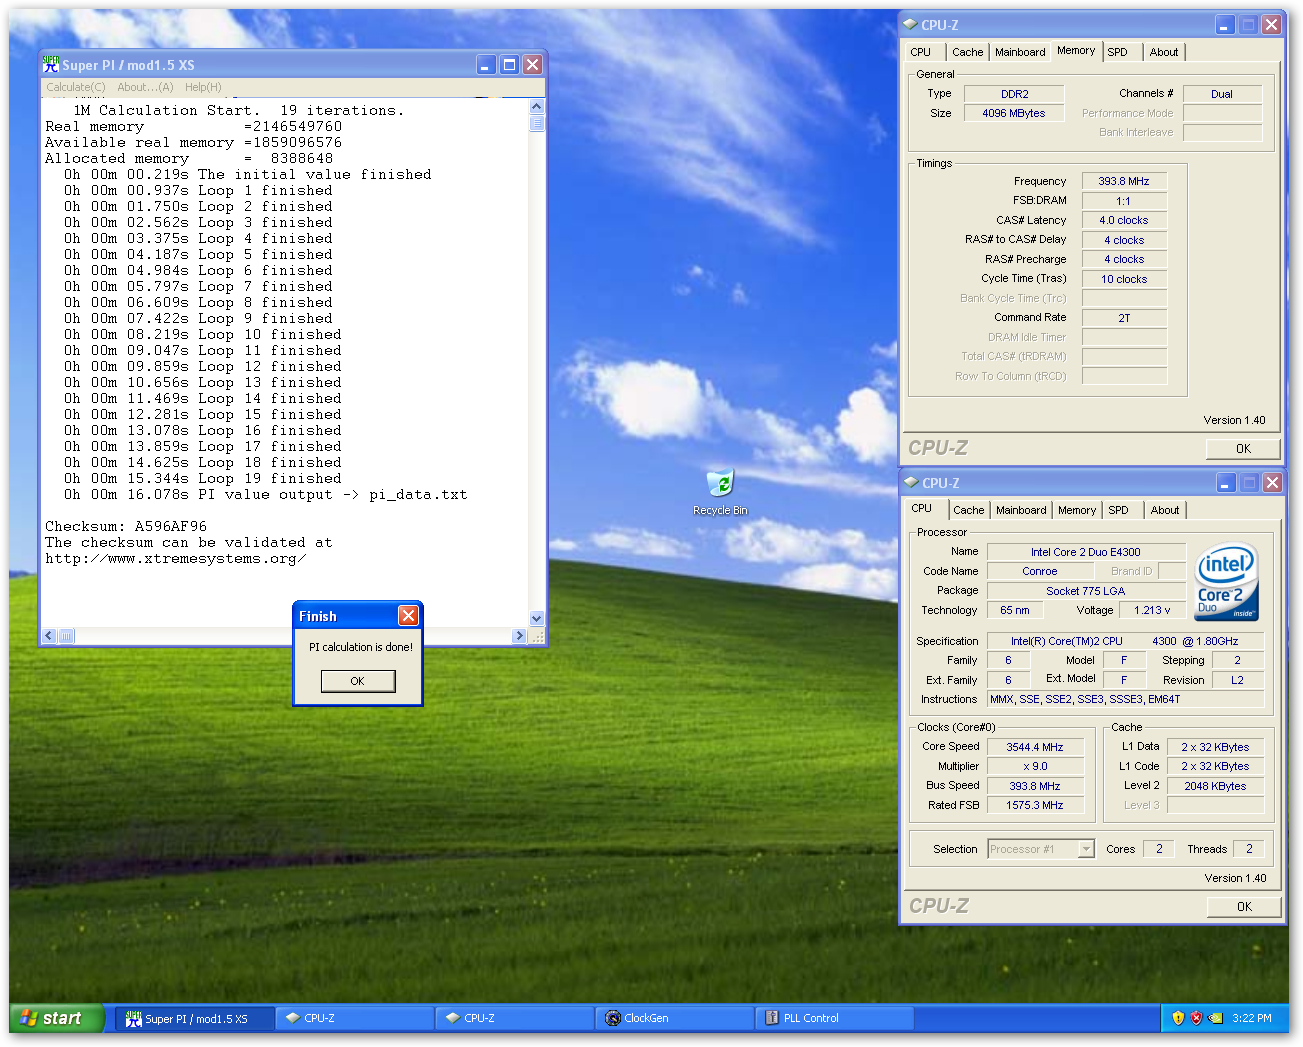Screen dimensions: 1303x1047
Task: Switch to About tab in bottom CPU-Z window
Action: pos(1165,510)
